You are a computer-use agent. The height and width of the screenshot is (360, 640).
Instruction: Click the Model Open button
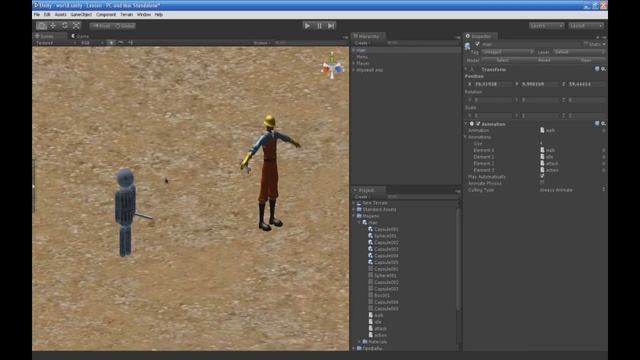coord(585,60)
